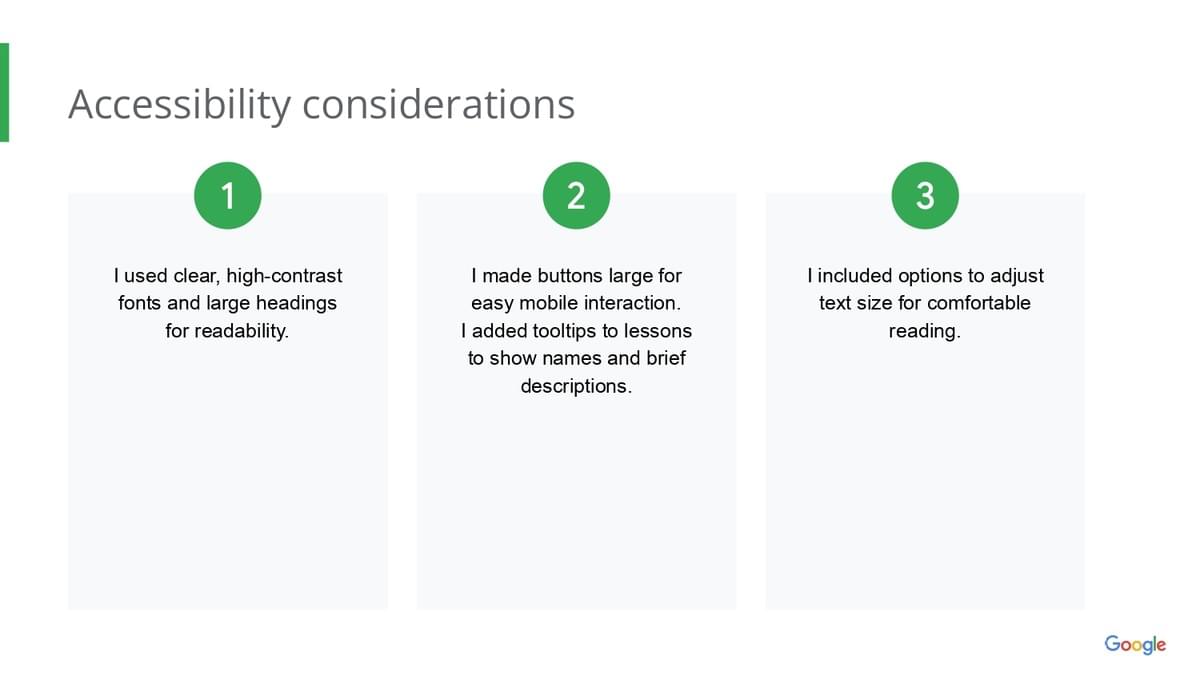This screenshot has width=1200, height=675.
Task: Click the word "reading." in the third card
Action: 925,331
